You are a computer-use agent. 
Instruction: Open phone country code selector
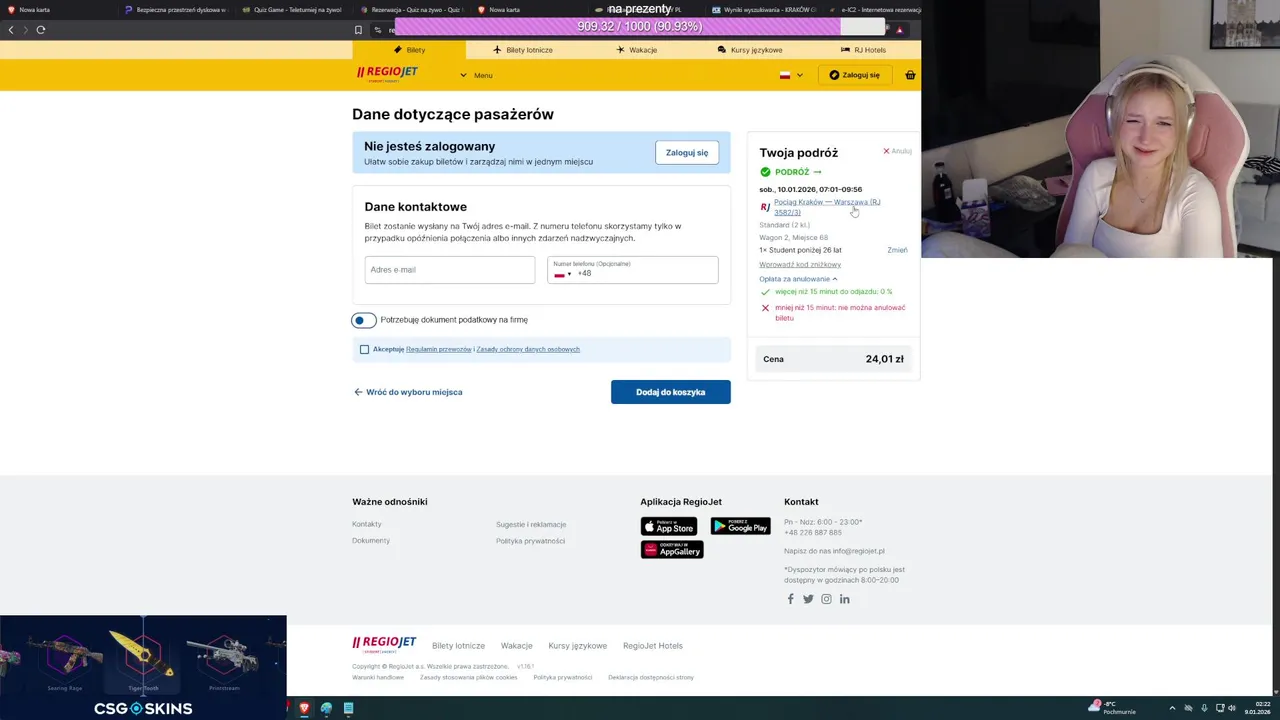click(563, 274)
